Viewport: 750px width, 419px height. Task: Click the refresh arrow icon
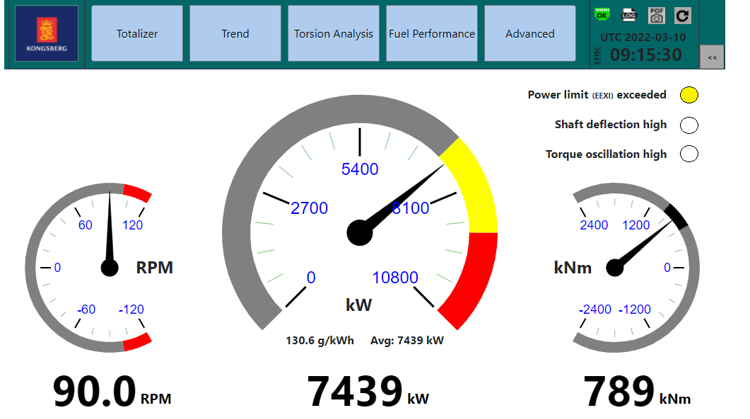pyautogui.click(x=683, y=15)
